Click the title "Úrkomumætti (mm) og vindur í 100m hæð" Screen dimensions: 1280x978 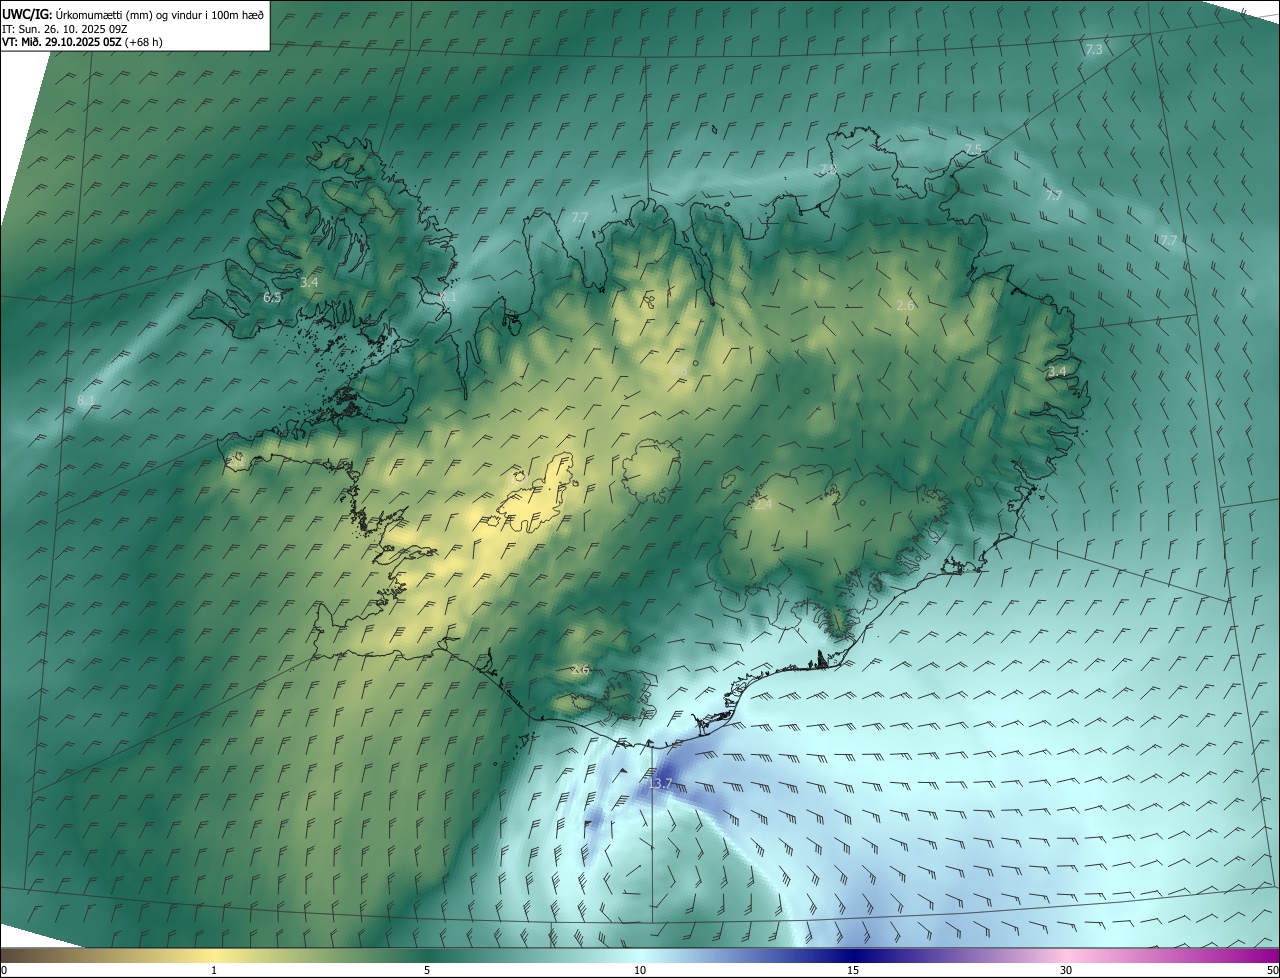[160, 14]
